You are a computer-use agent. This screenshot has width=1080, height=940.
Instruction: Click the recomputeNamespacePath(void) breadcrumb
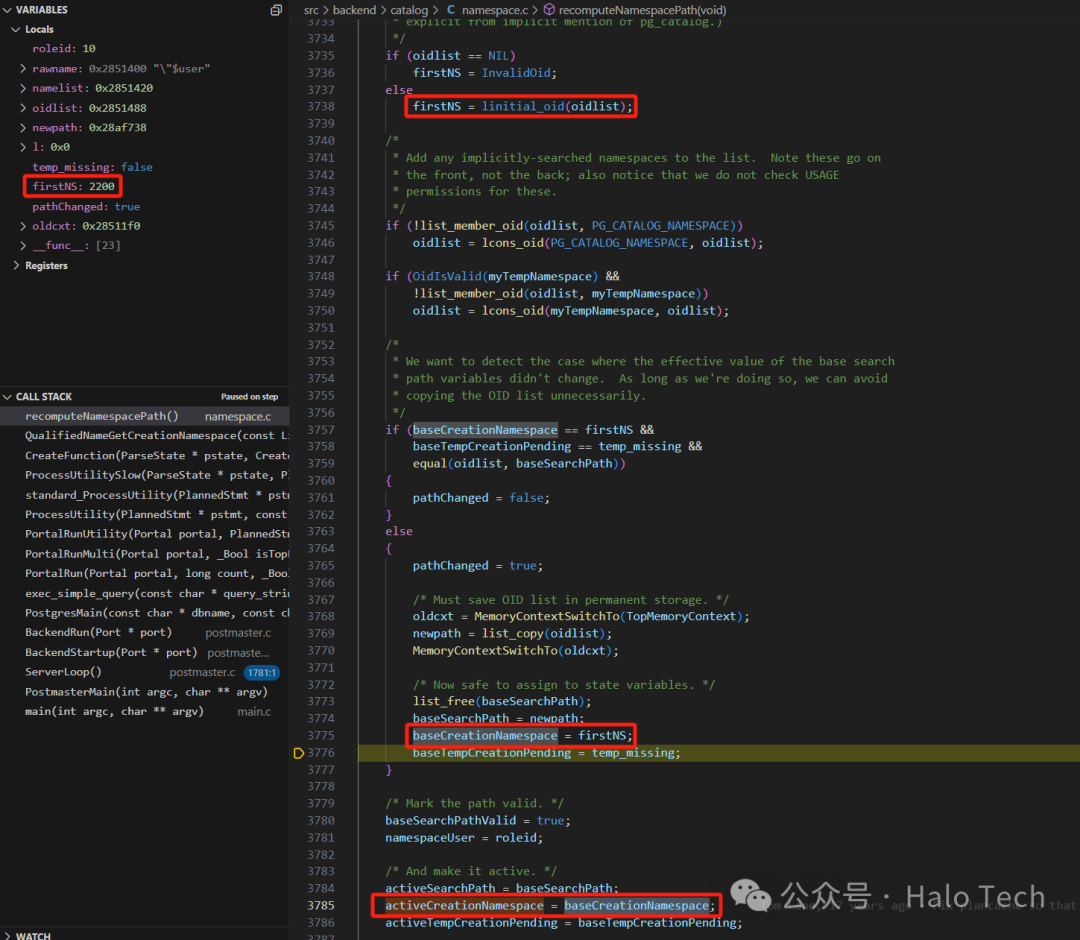point(642,10)
